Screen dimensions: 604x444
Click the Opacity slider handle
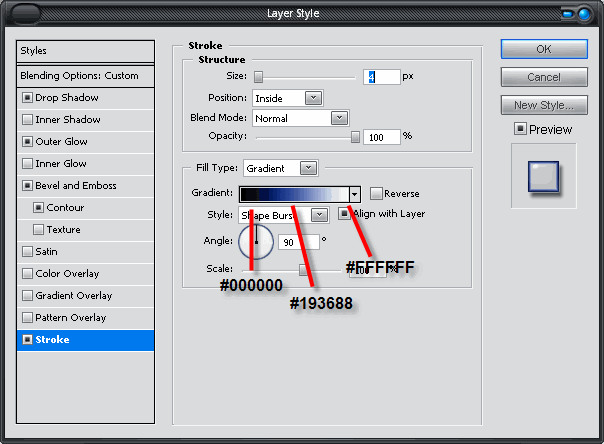355,137
